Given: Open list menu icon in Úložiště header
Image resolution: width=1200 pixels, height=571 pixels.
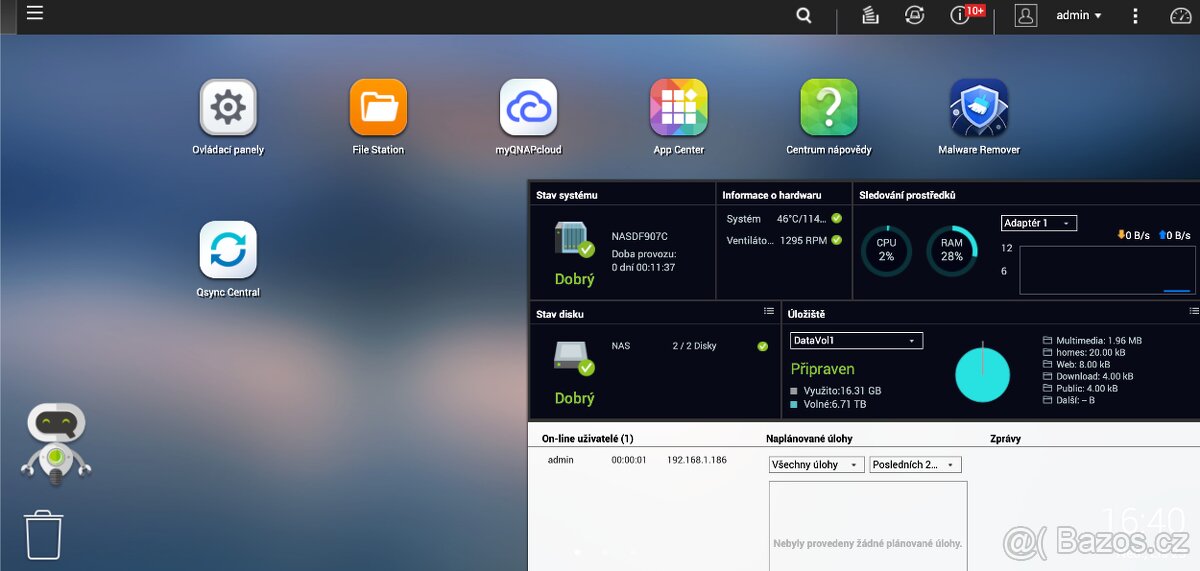Looking at the screenshot, I should click(1193, 312).
